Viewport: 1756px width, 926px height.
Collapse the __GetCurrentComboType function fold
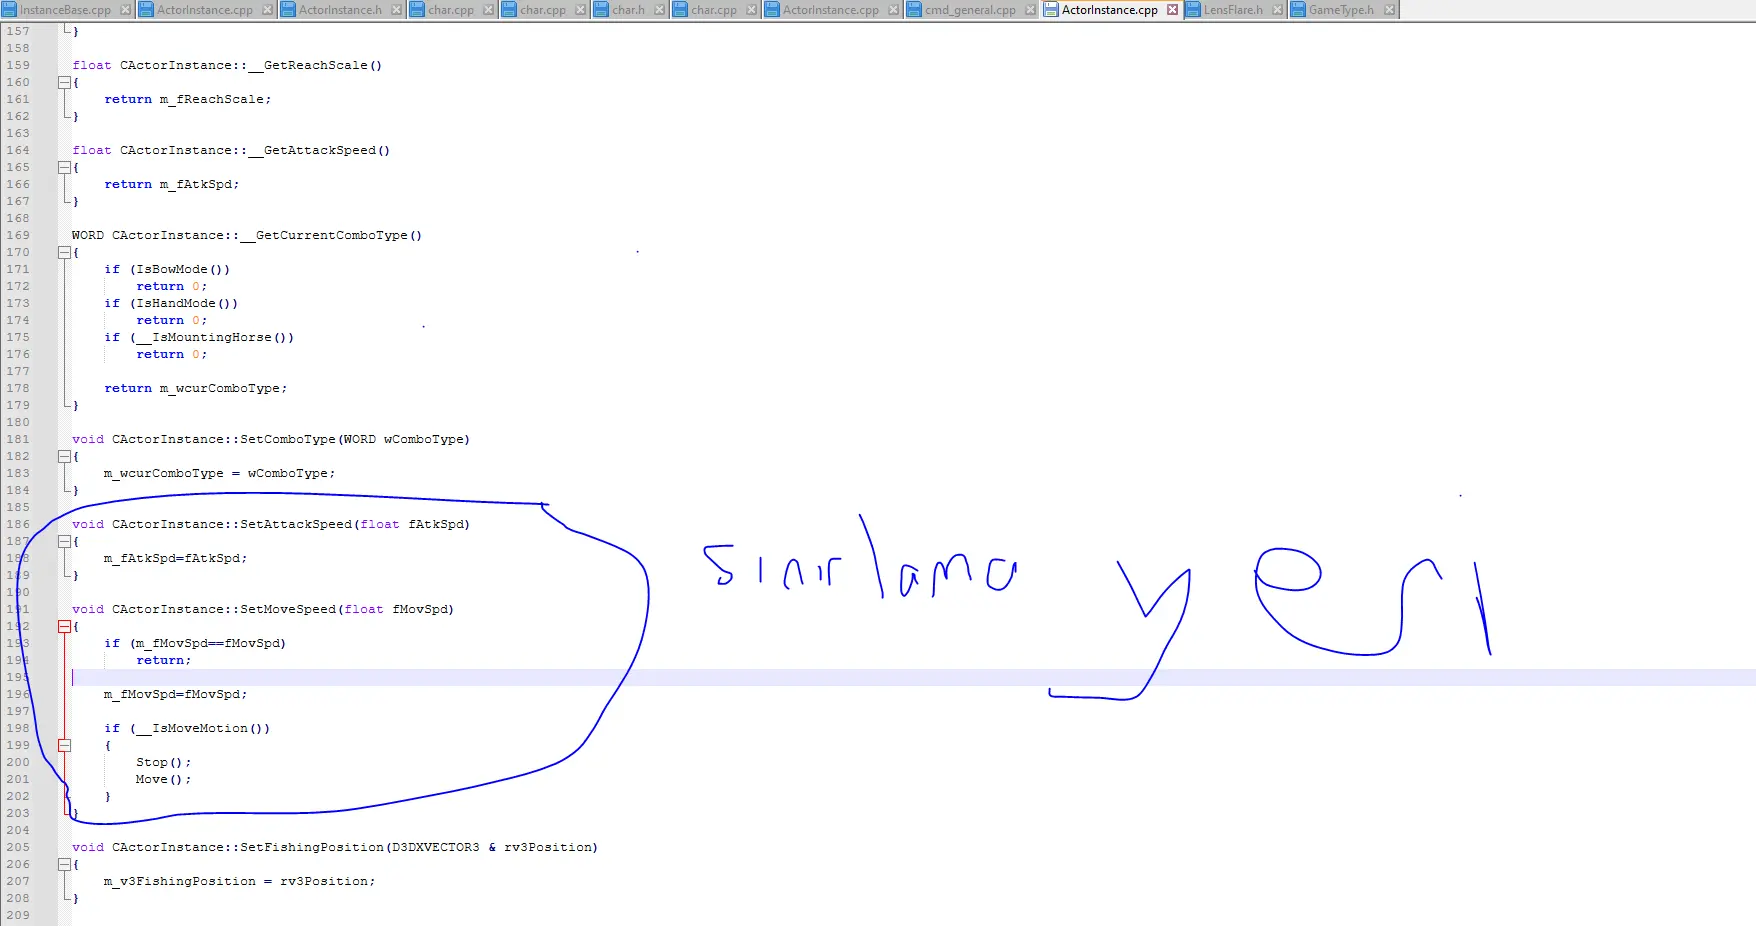(64, 253)
